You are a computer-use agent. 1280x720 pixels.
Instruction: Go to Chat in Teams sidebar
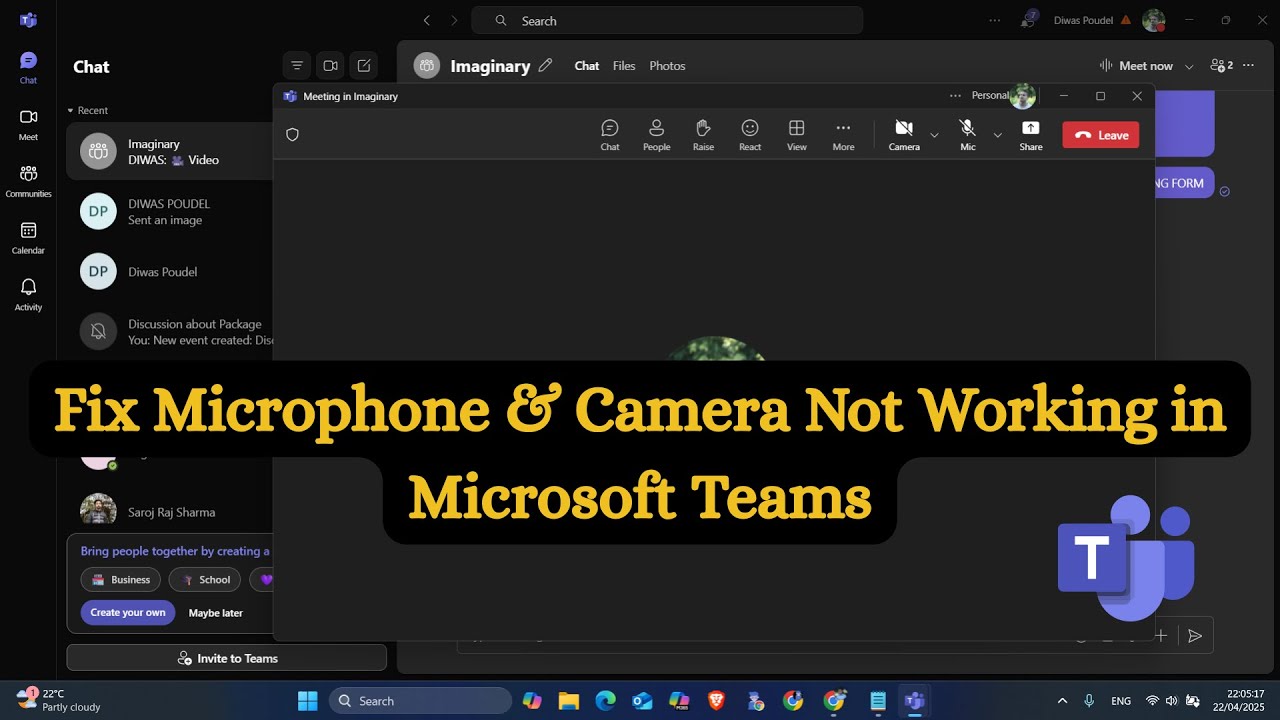[x=28, y=67]
